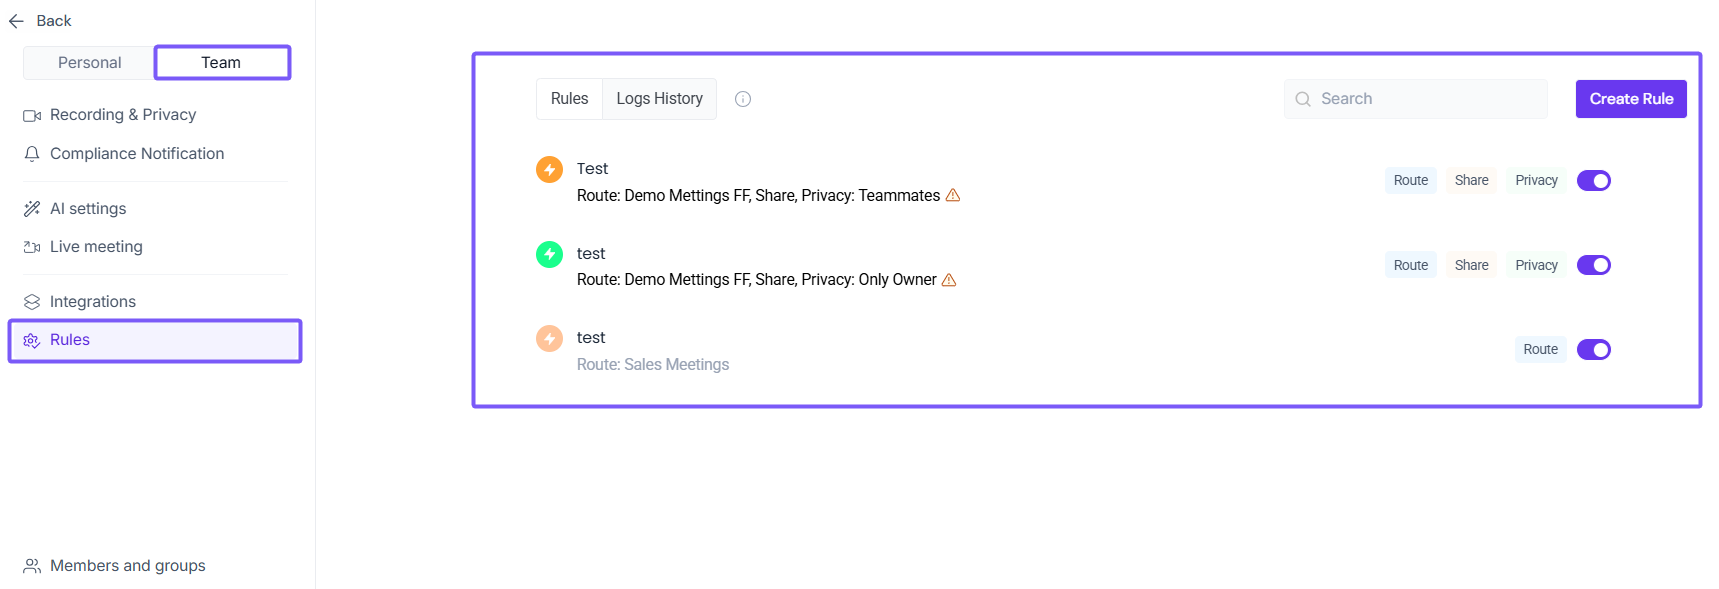This screenshot has width=1719, height=589.
Task: Click the back arrow icon
Action: [16, 21]
